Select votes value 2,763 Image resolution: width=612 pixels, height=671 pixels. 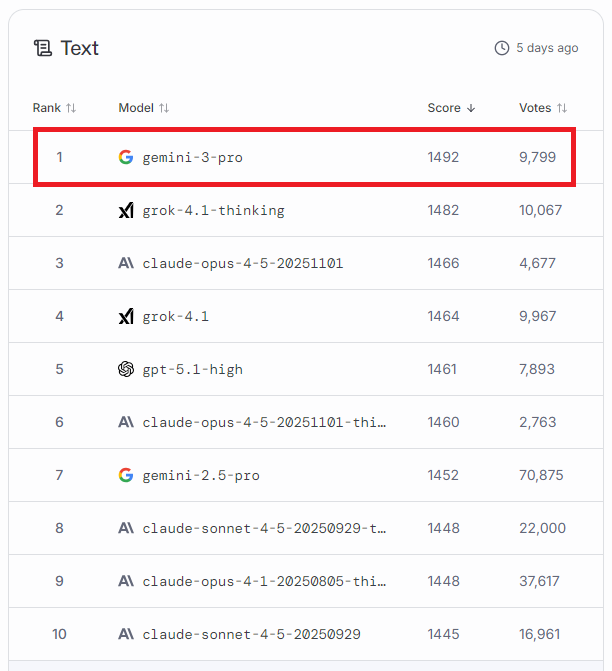point(538,422)
